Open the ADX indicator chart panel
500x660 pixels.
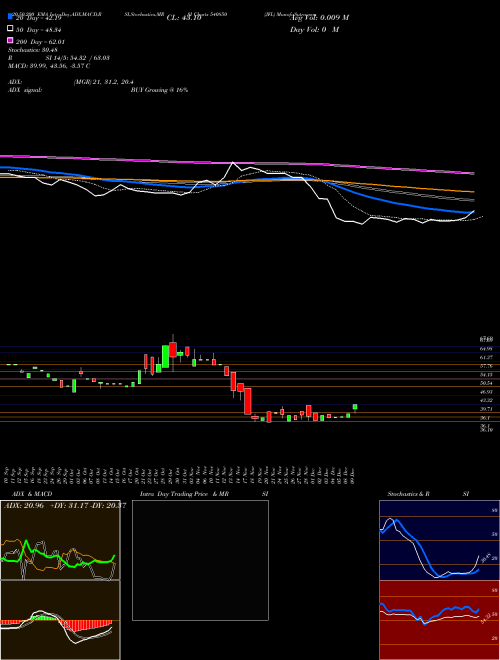coord(60,540)
